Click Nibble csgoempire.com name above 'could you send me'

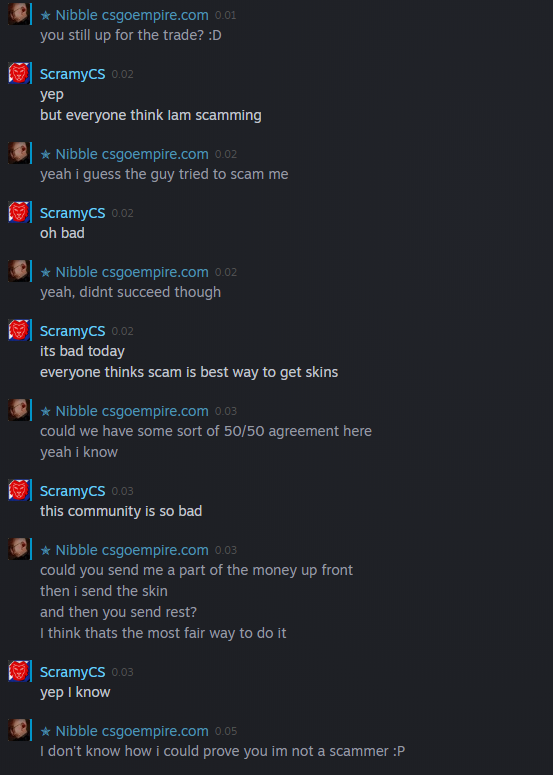pyautogui.click(x=132, y=550)
